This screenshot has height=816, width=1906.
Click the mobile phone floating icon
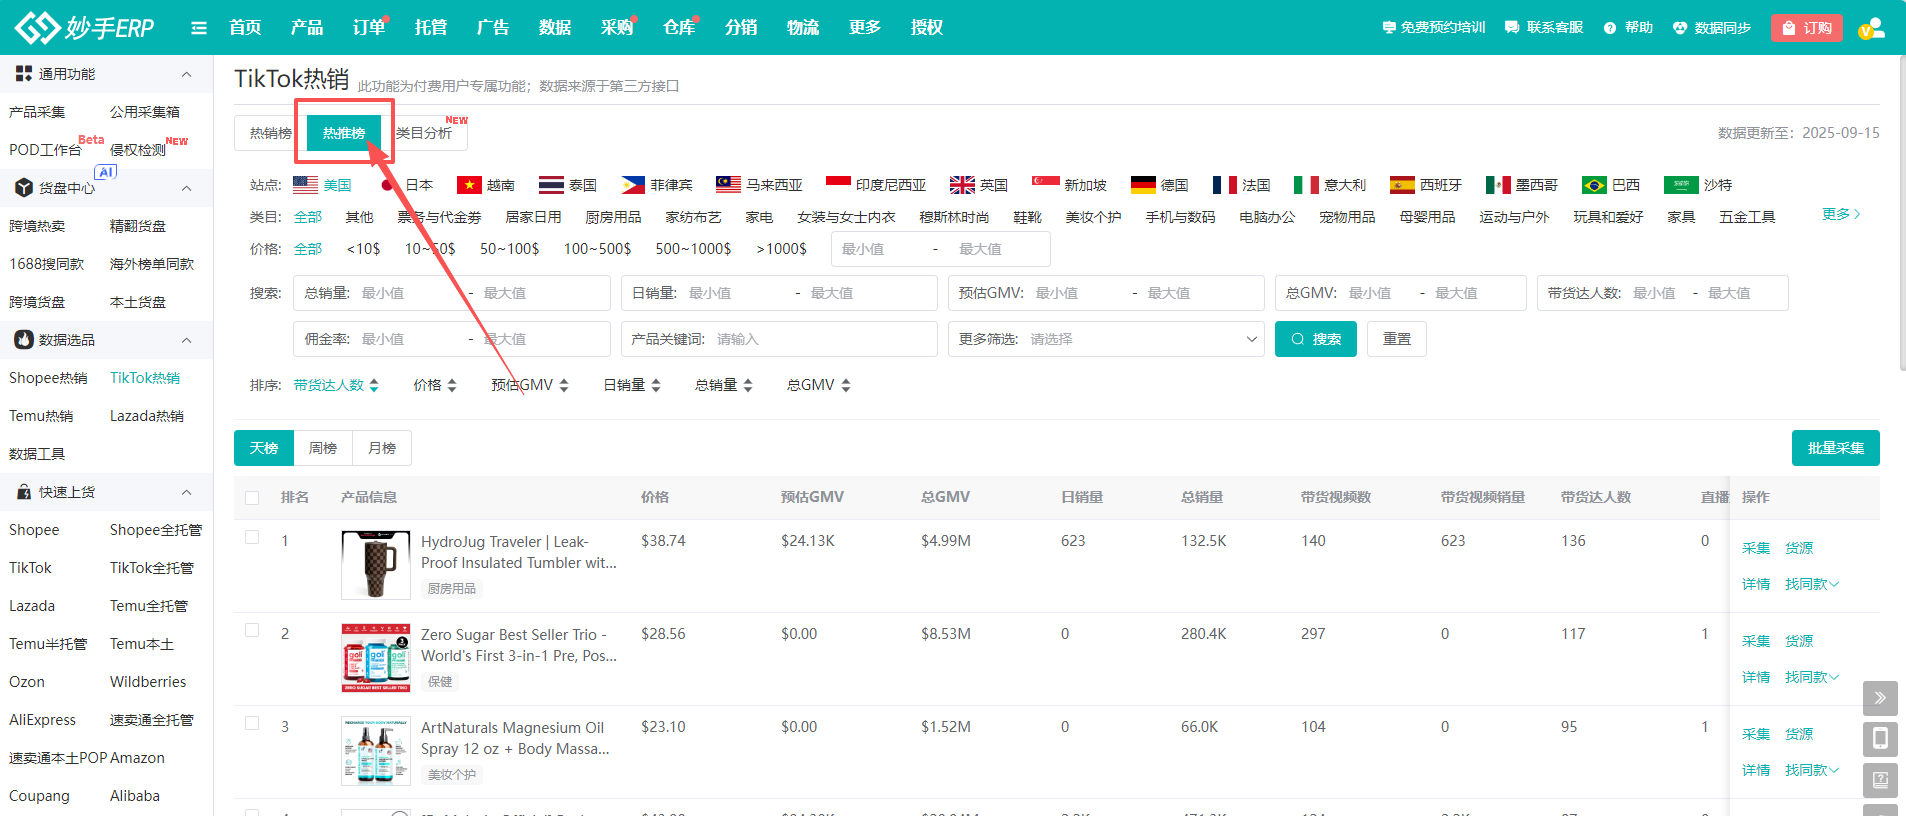click(x=1880, y=739)
